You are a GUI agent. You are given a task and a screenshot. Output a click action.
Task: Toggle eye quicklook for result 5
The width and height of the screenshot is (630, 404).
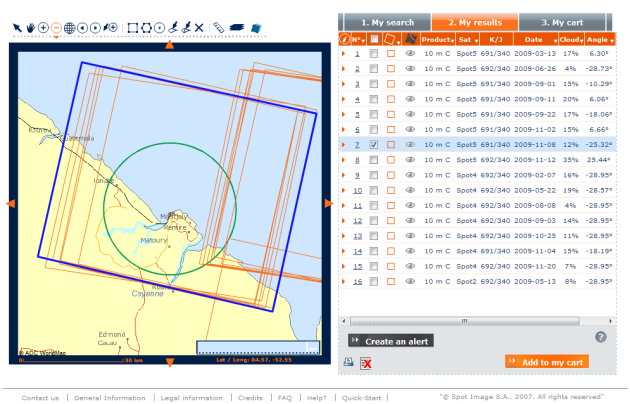[410, 114]
